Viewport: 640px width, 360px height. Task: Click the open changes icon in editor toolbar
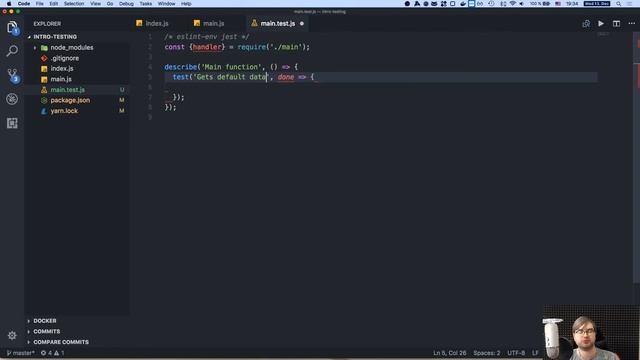click(x=586, y=24)
